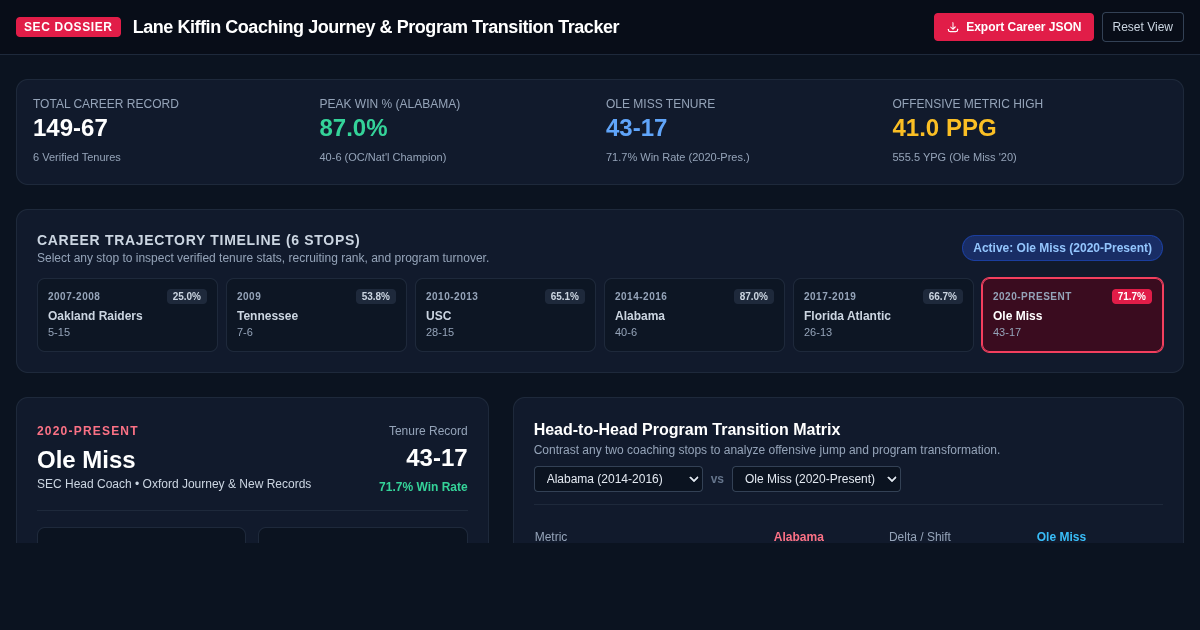Screen dimensions: 1200x630
Task: Reset the view with Reset View
Action: point(1143,27)
